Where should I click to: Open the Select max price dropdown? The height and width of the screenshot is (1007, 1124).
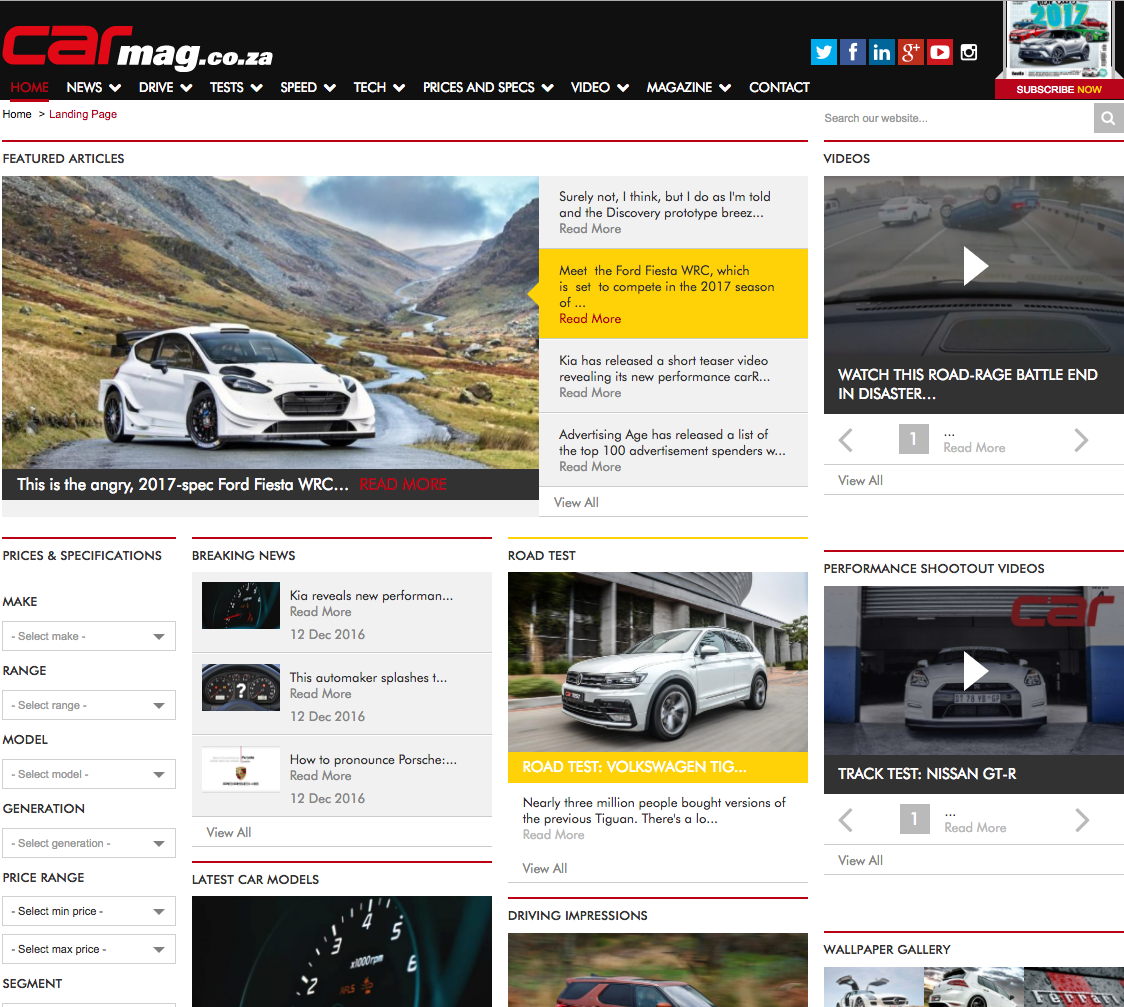pos(89,949)
